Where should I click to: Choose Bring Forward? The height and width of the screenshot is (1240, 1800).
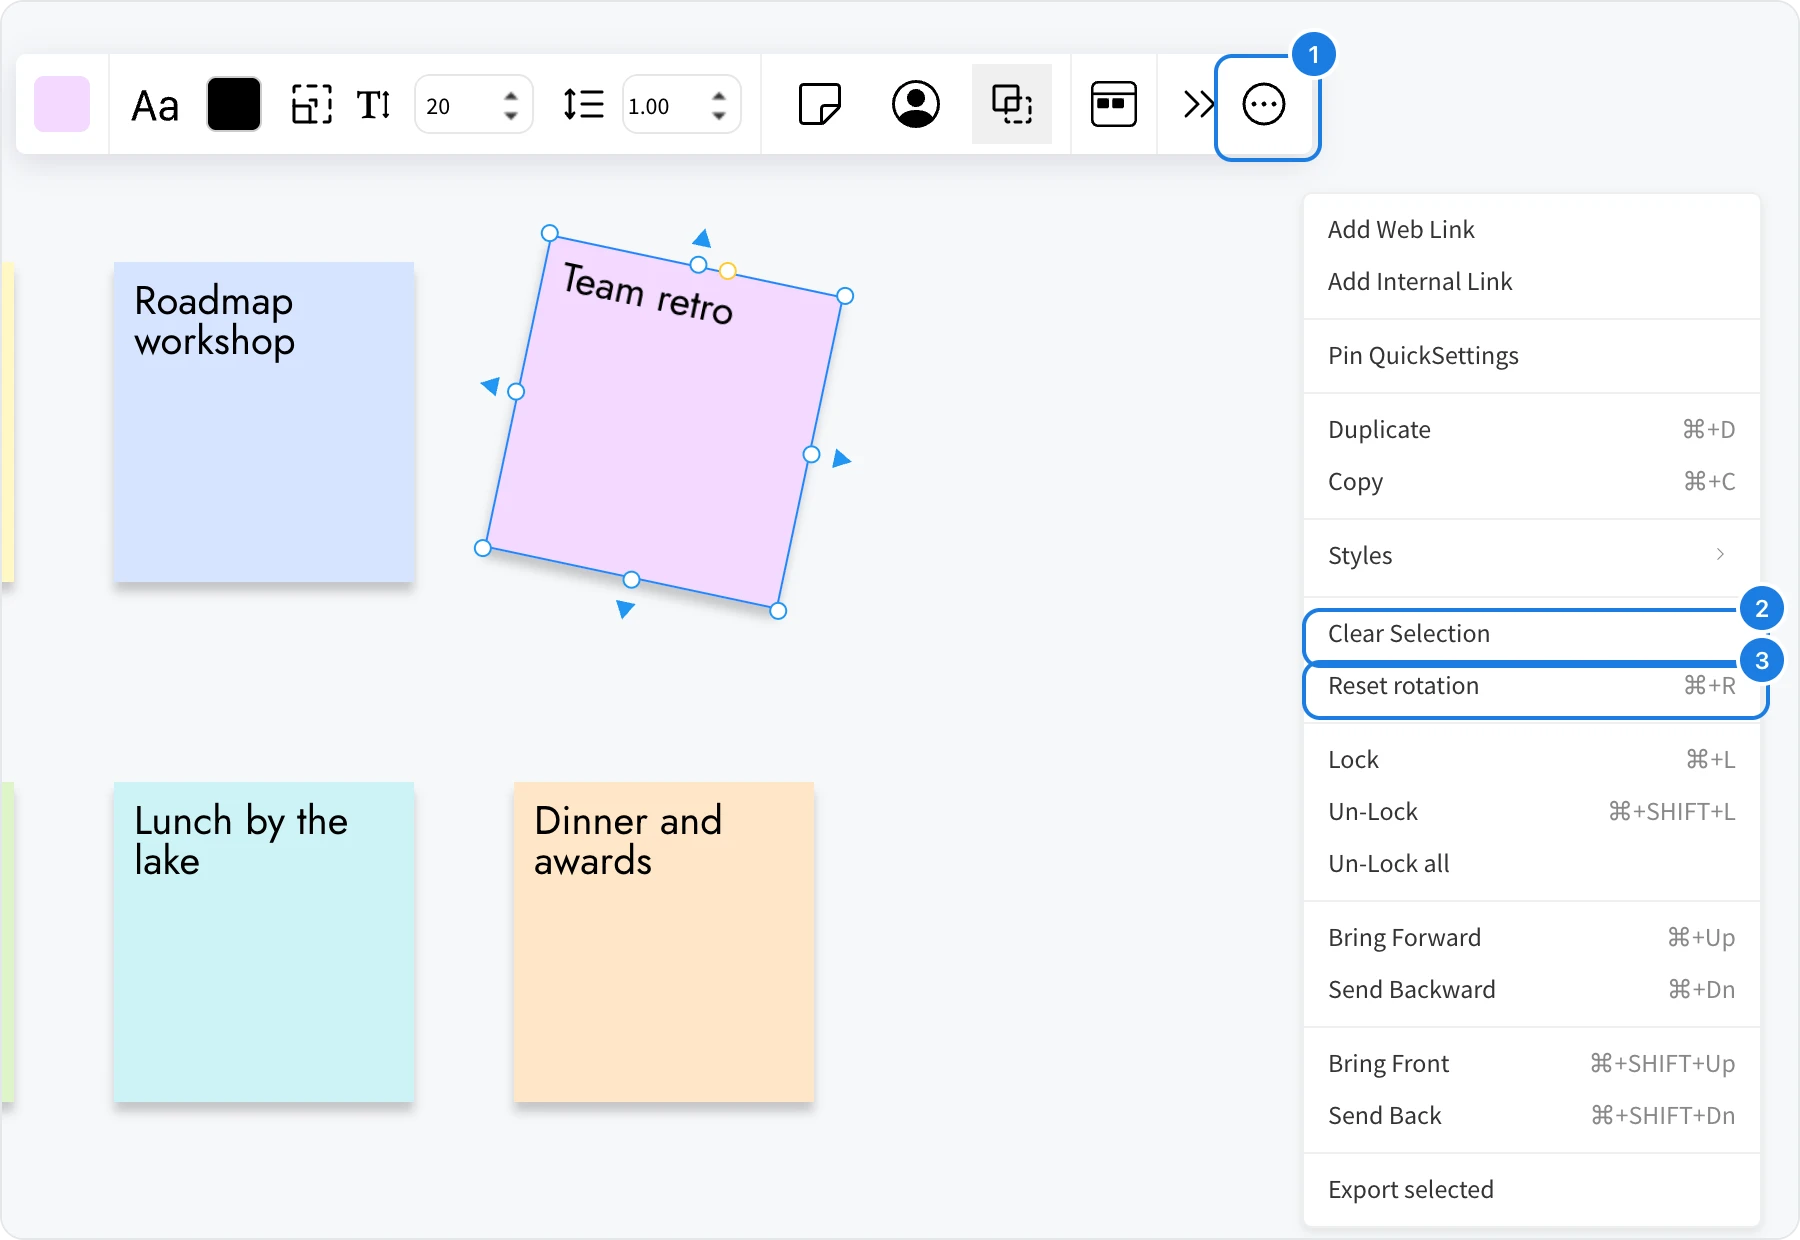[x=1532, y=938]
